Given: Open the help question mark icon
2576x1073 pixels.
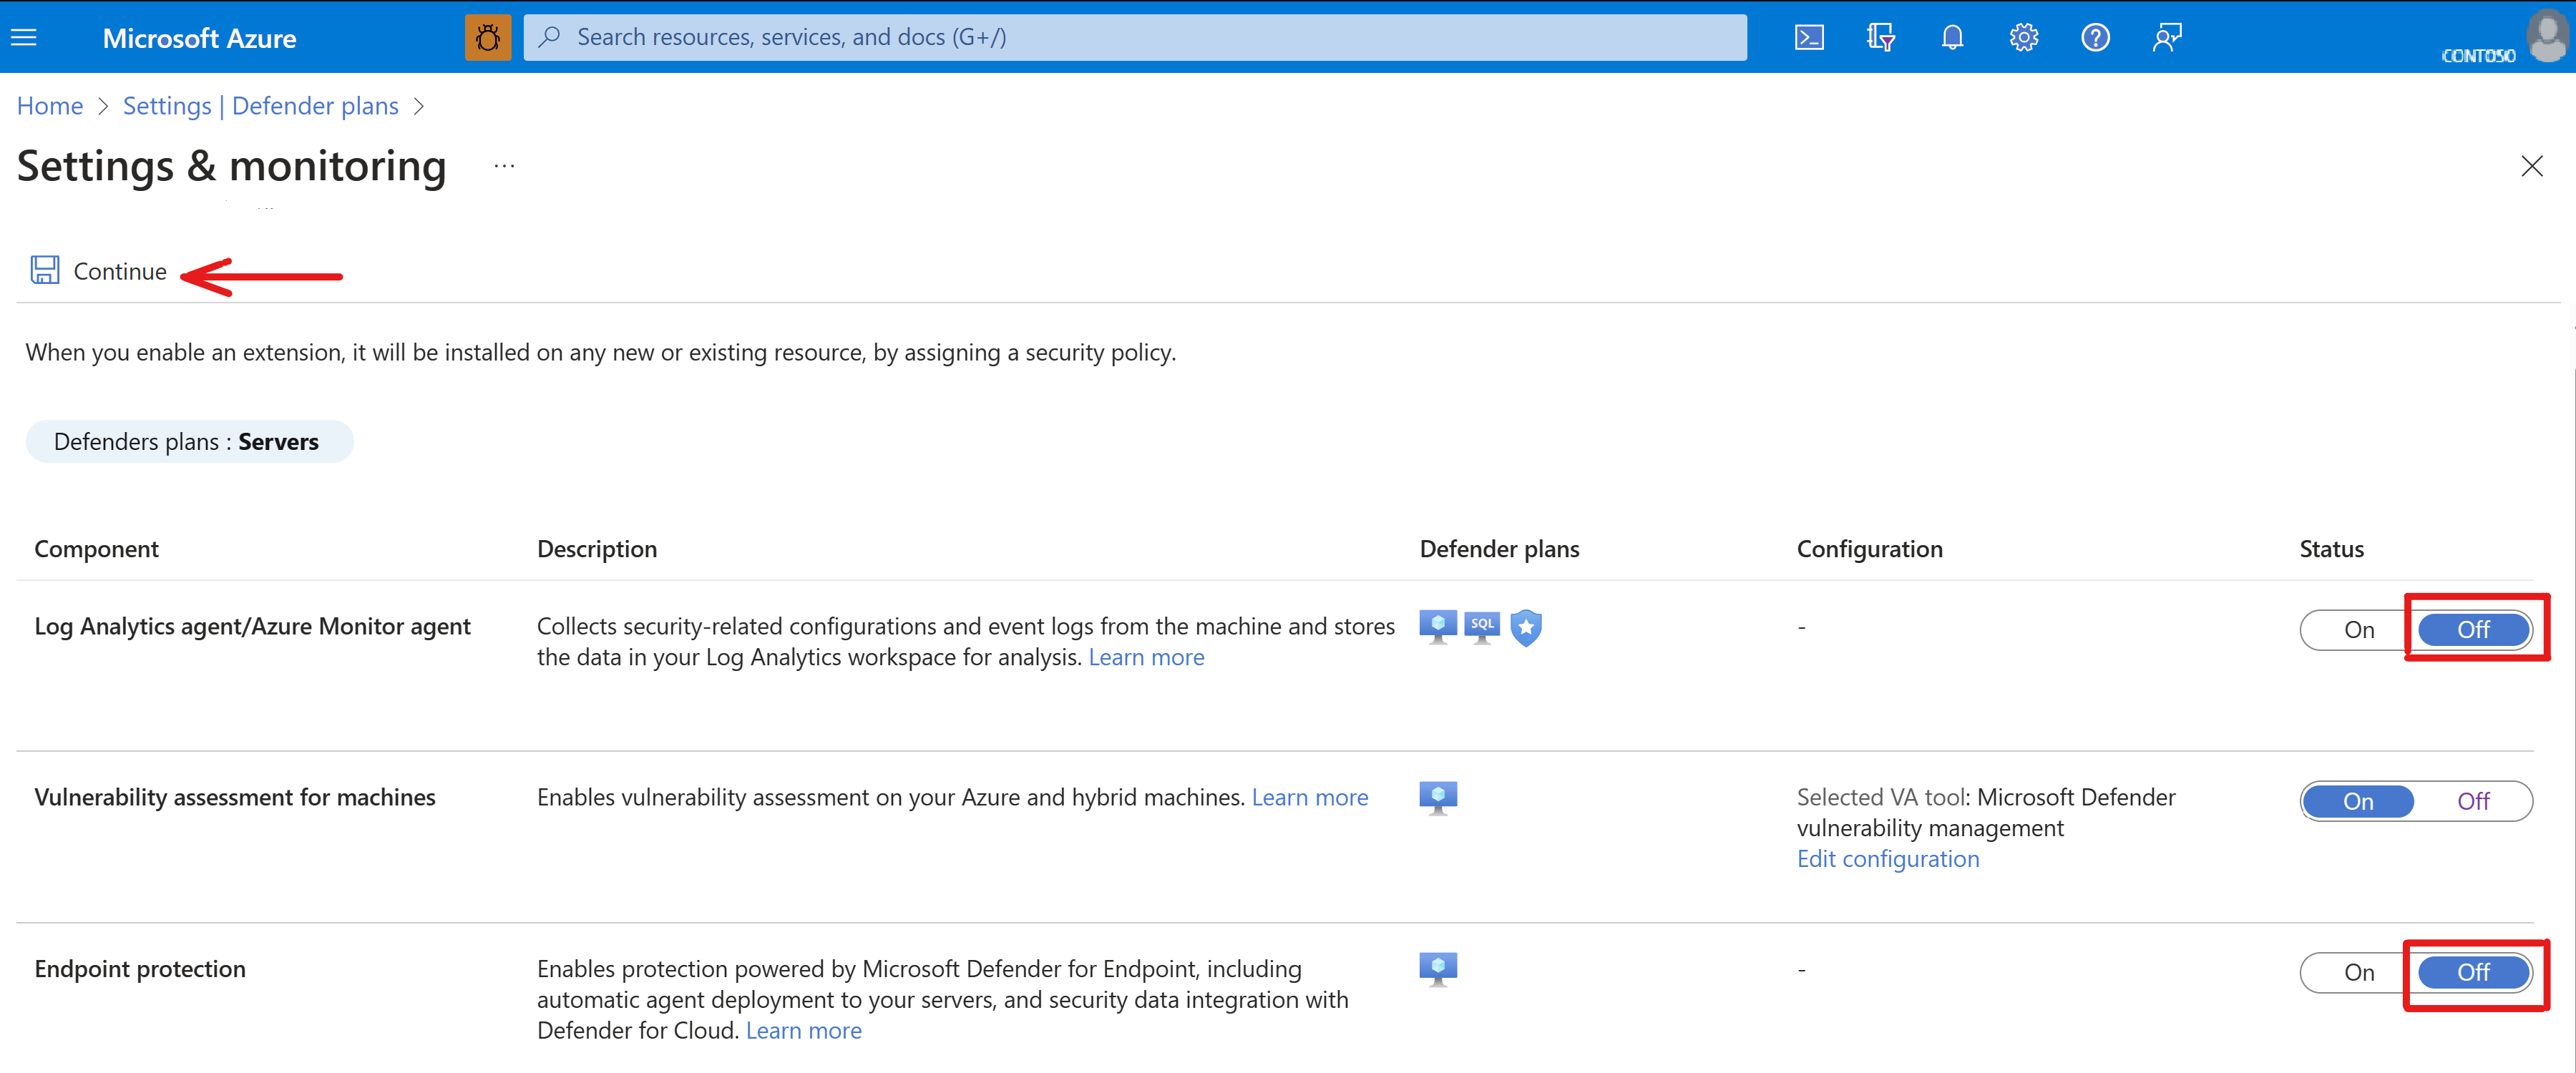Looking at the screenshot, I should coord(2095,38).
